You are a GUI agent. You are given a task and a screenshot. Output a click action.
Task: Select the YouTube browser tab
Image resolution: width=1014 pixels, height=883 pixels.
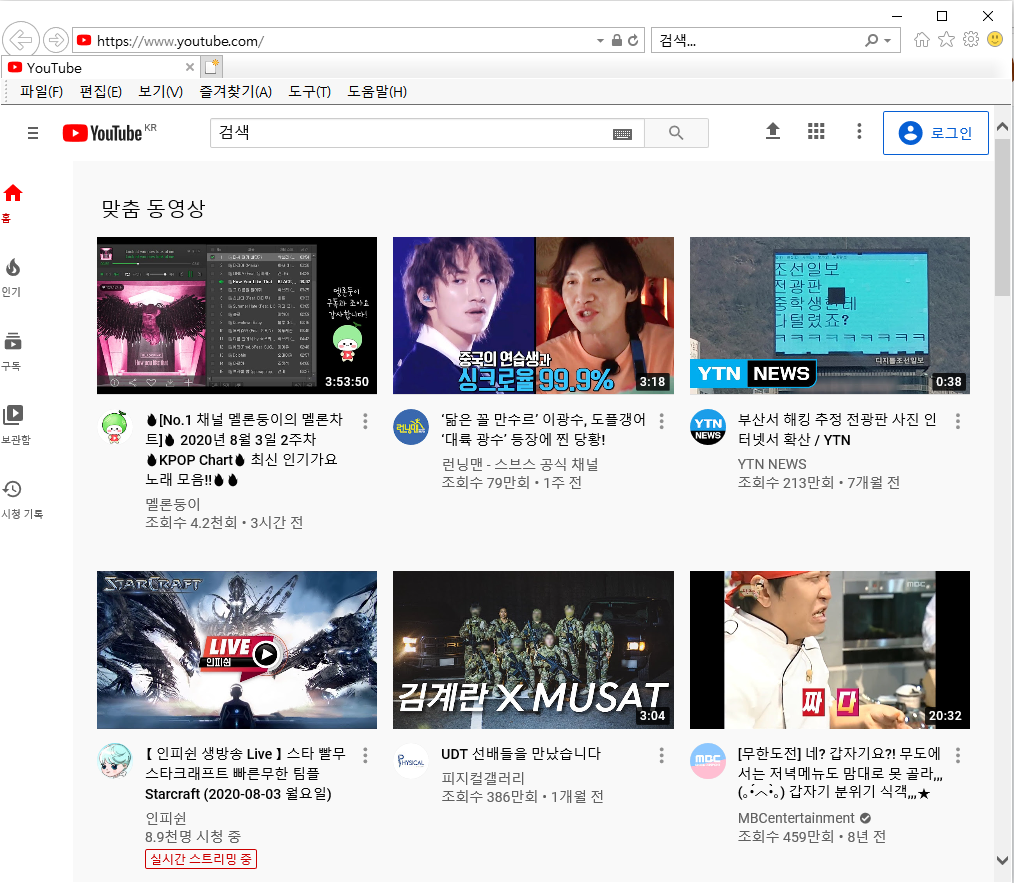click(x=100, y=67)
